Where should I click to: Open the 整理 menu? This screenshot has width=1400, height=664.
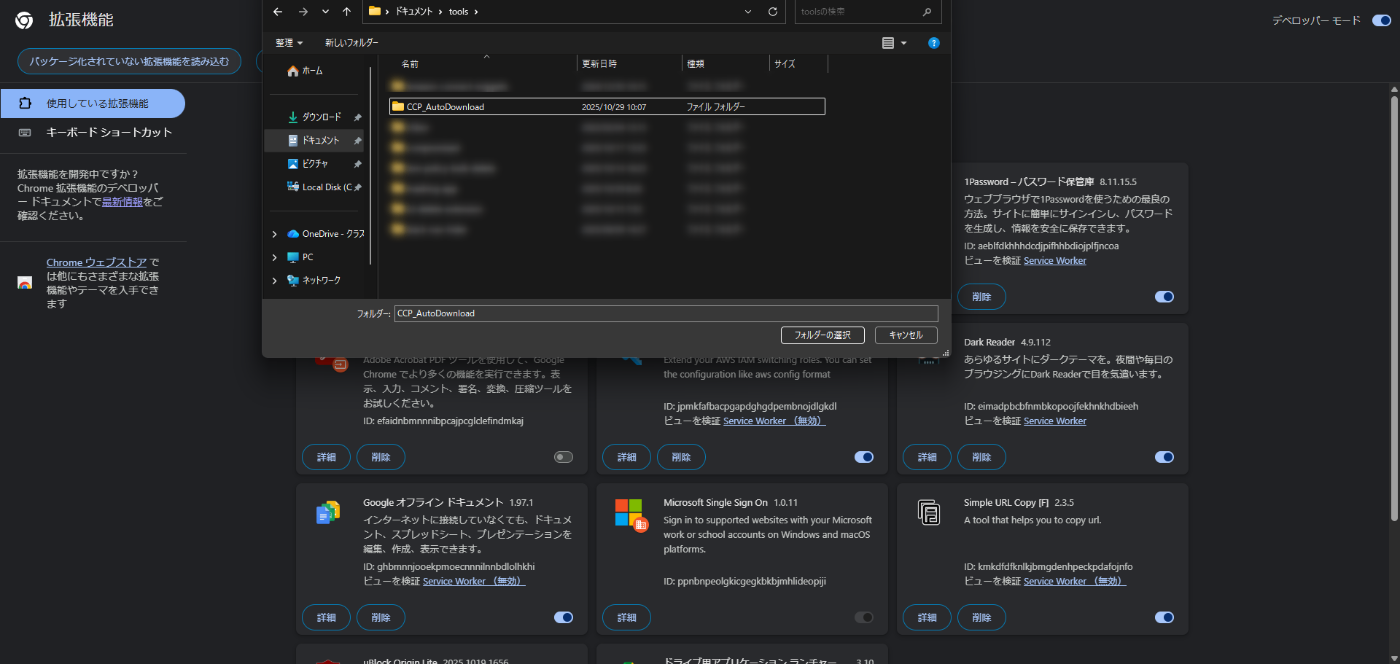tap(289, 43)
